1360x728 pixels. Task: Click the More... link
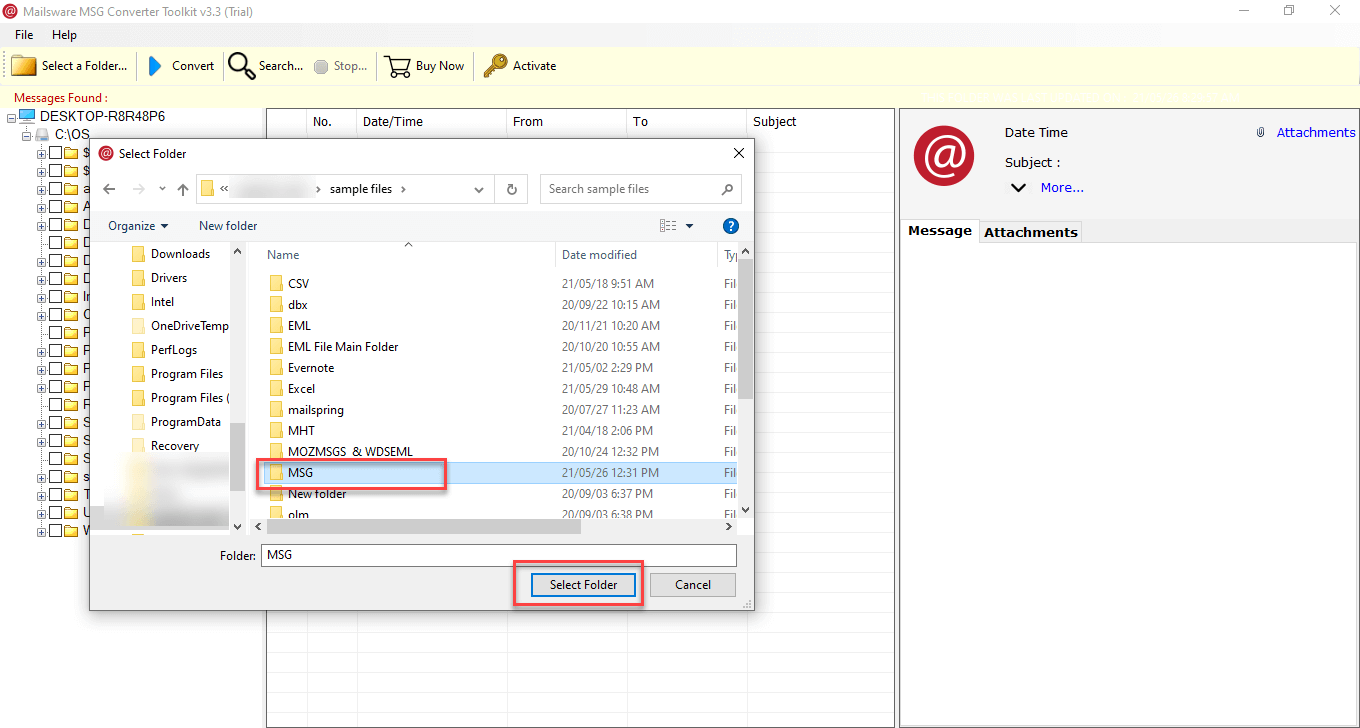(x=1062, y=188)
